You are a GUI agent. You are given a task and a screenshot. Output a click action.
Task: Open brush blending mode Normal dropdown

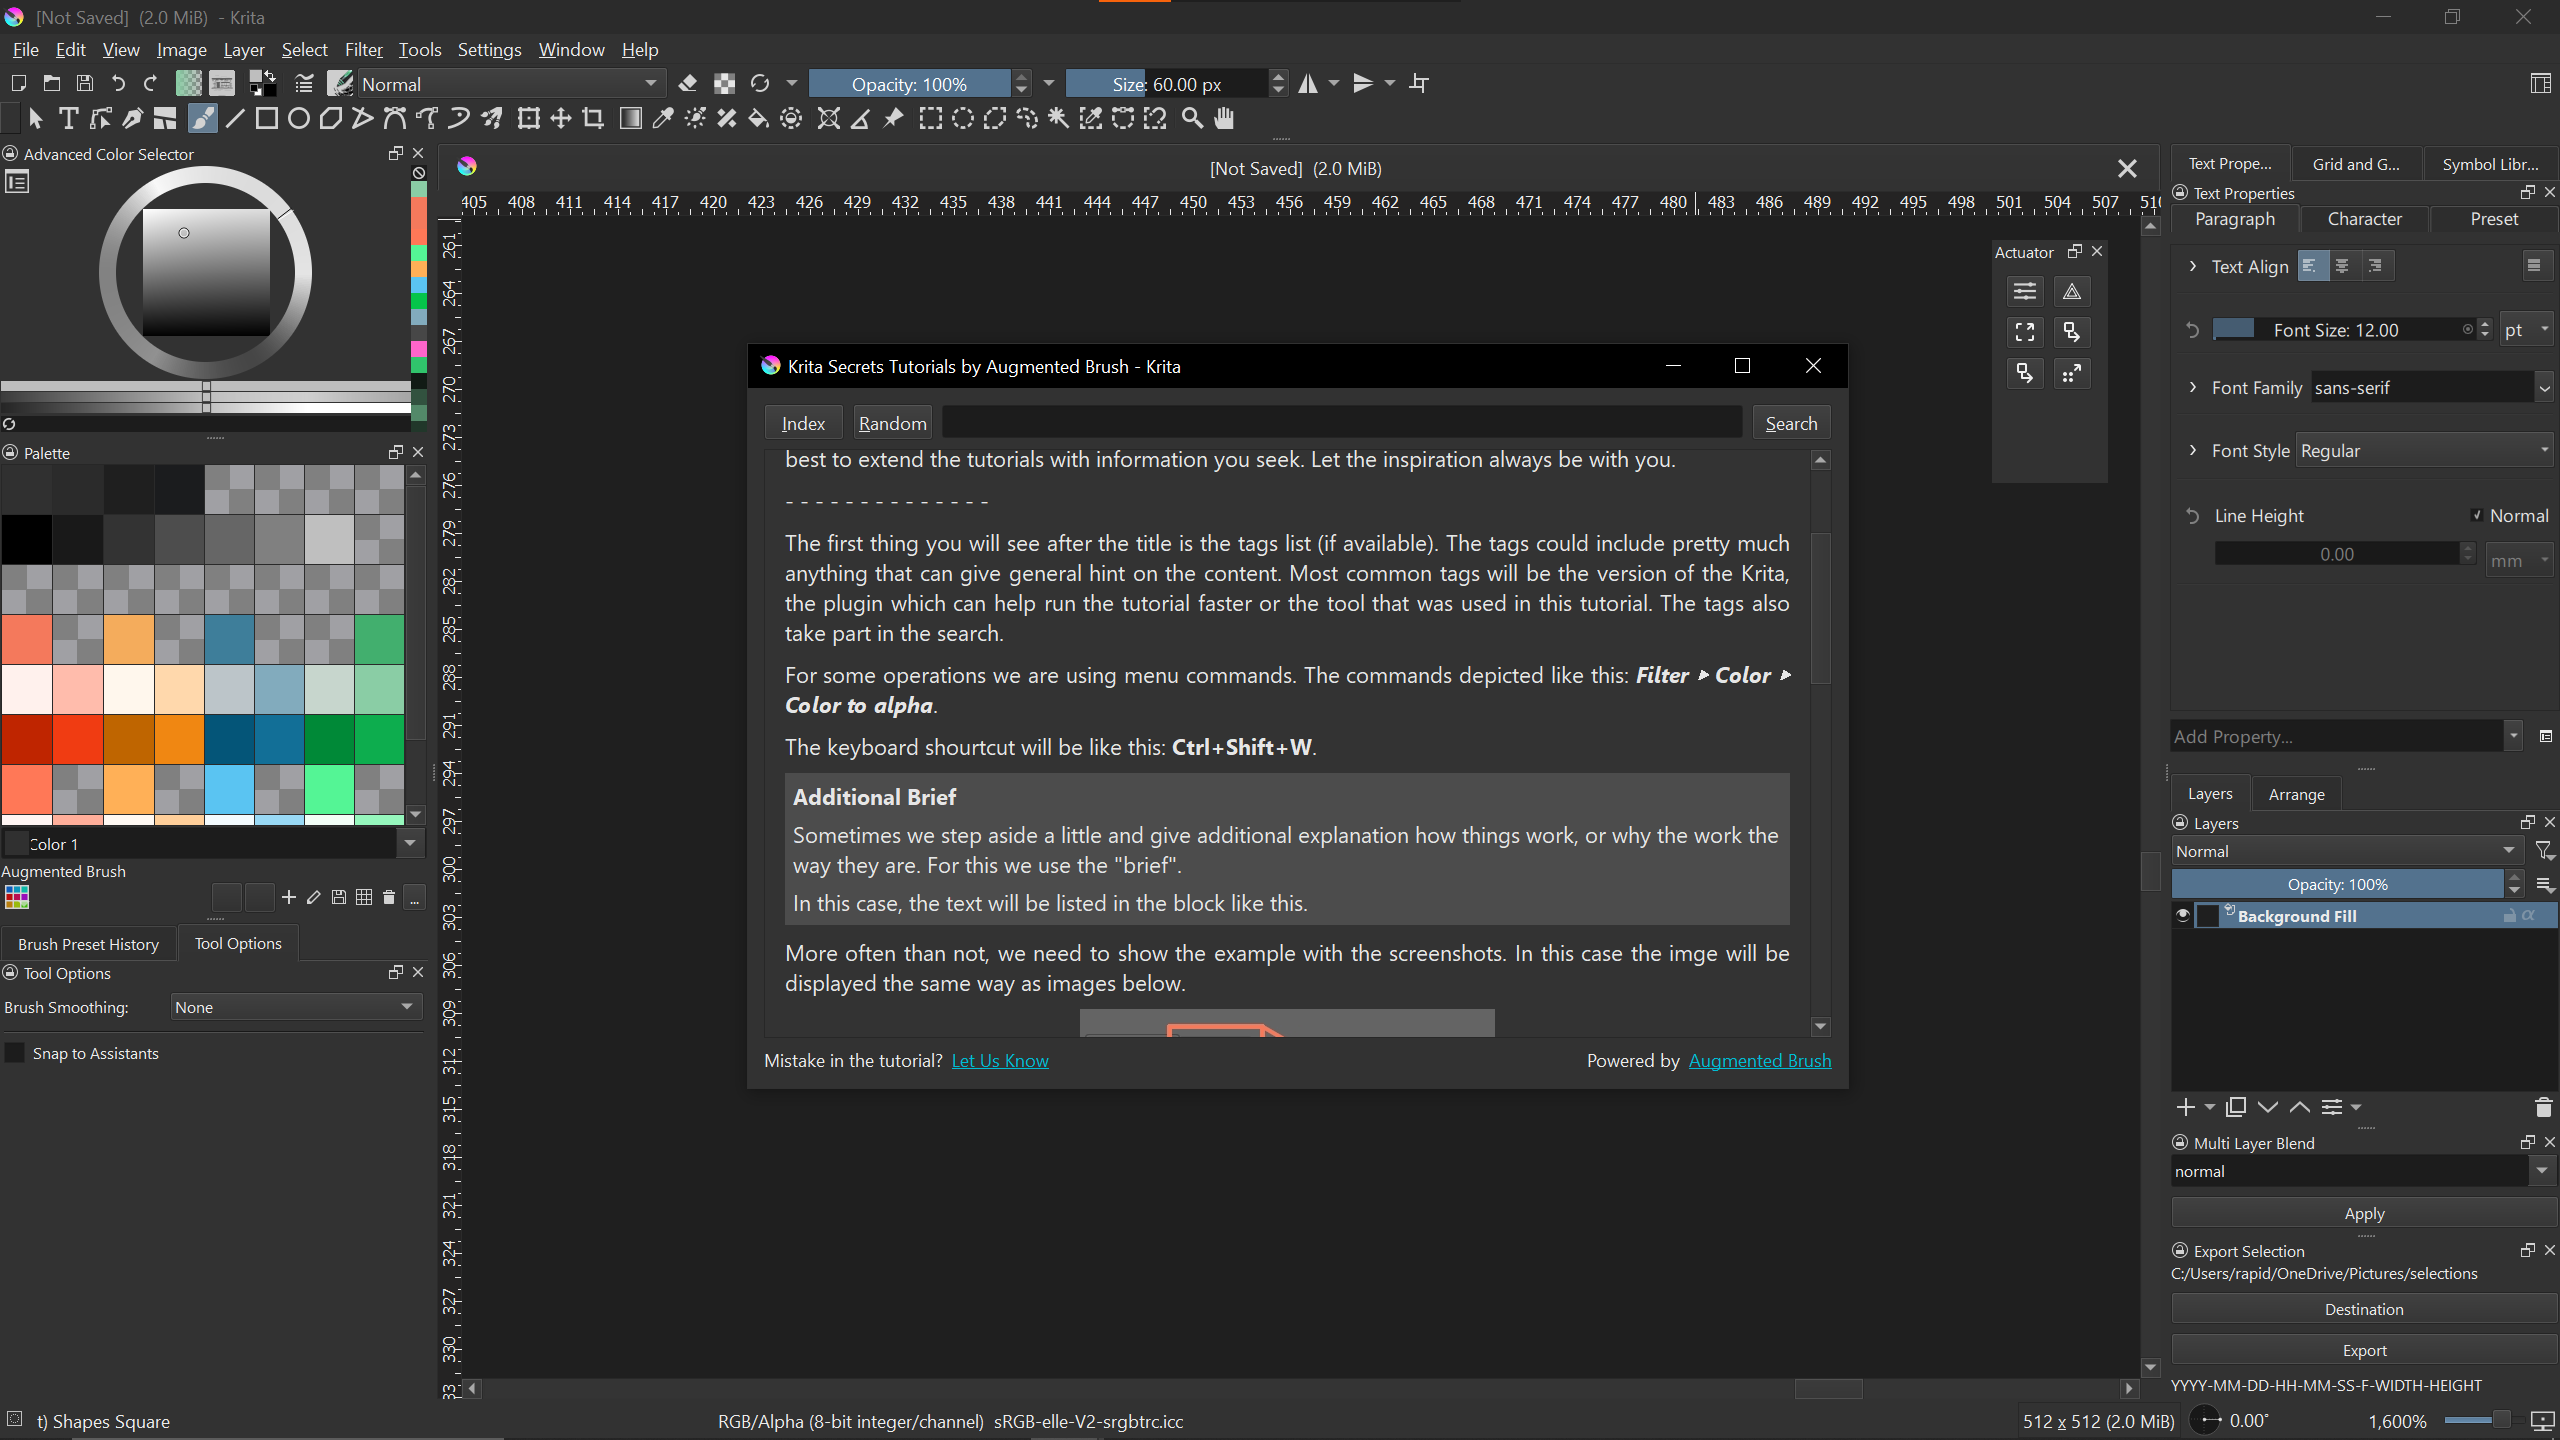[510, 84]
